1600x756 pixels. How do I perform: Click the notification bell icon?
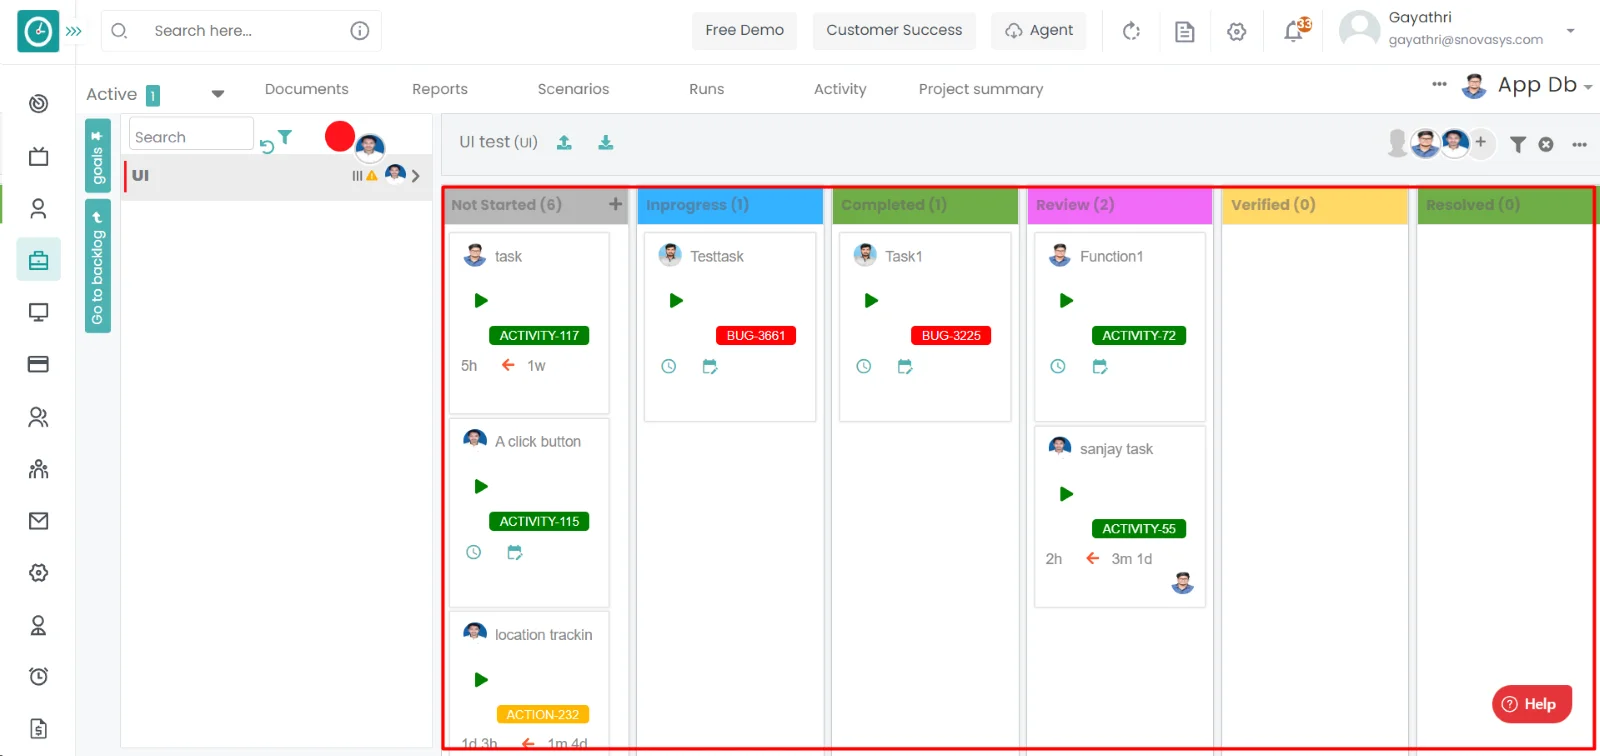1293,32
